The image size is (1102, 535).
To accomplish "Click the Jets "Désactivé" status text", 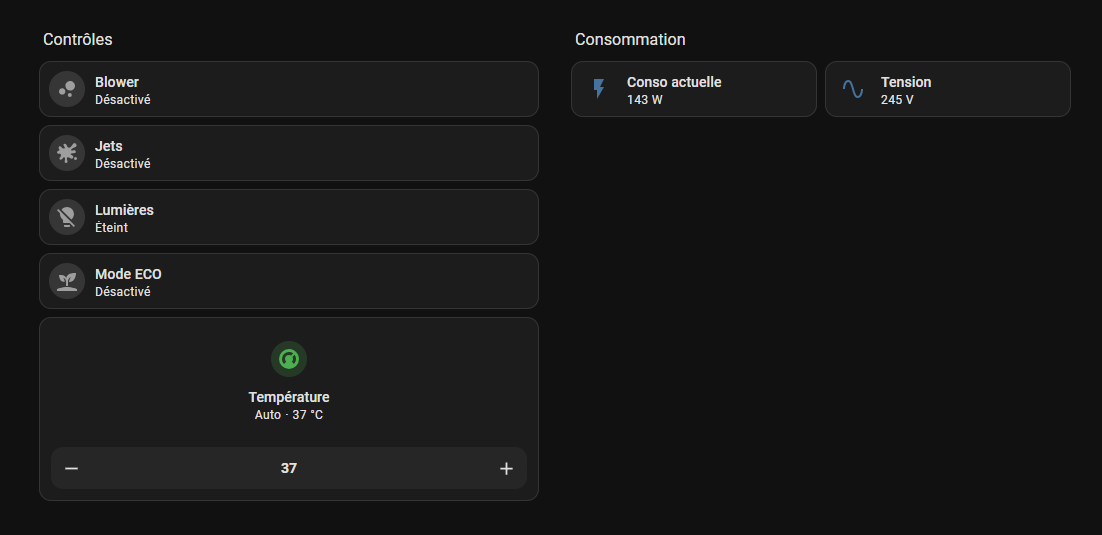I will [x=123, y=164].
